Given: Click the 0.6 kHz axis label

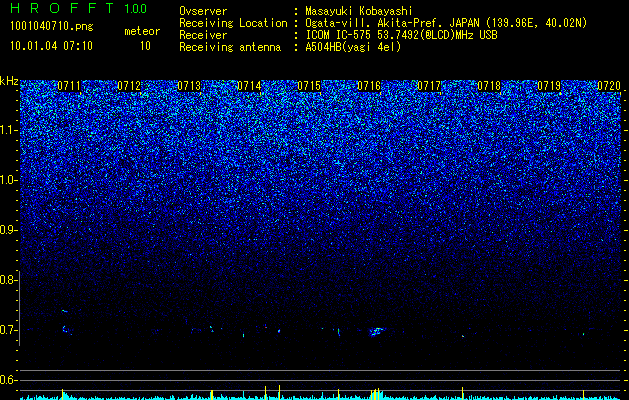Looking at the screenshot, I should (x=9, y=380).
